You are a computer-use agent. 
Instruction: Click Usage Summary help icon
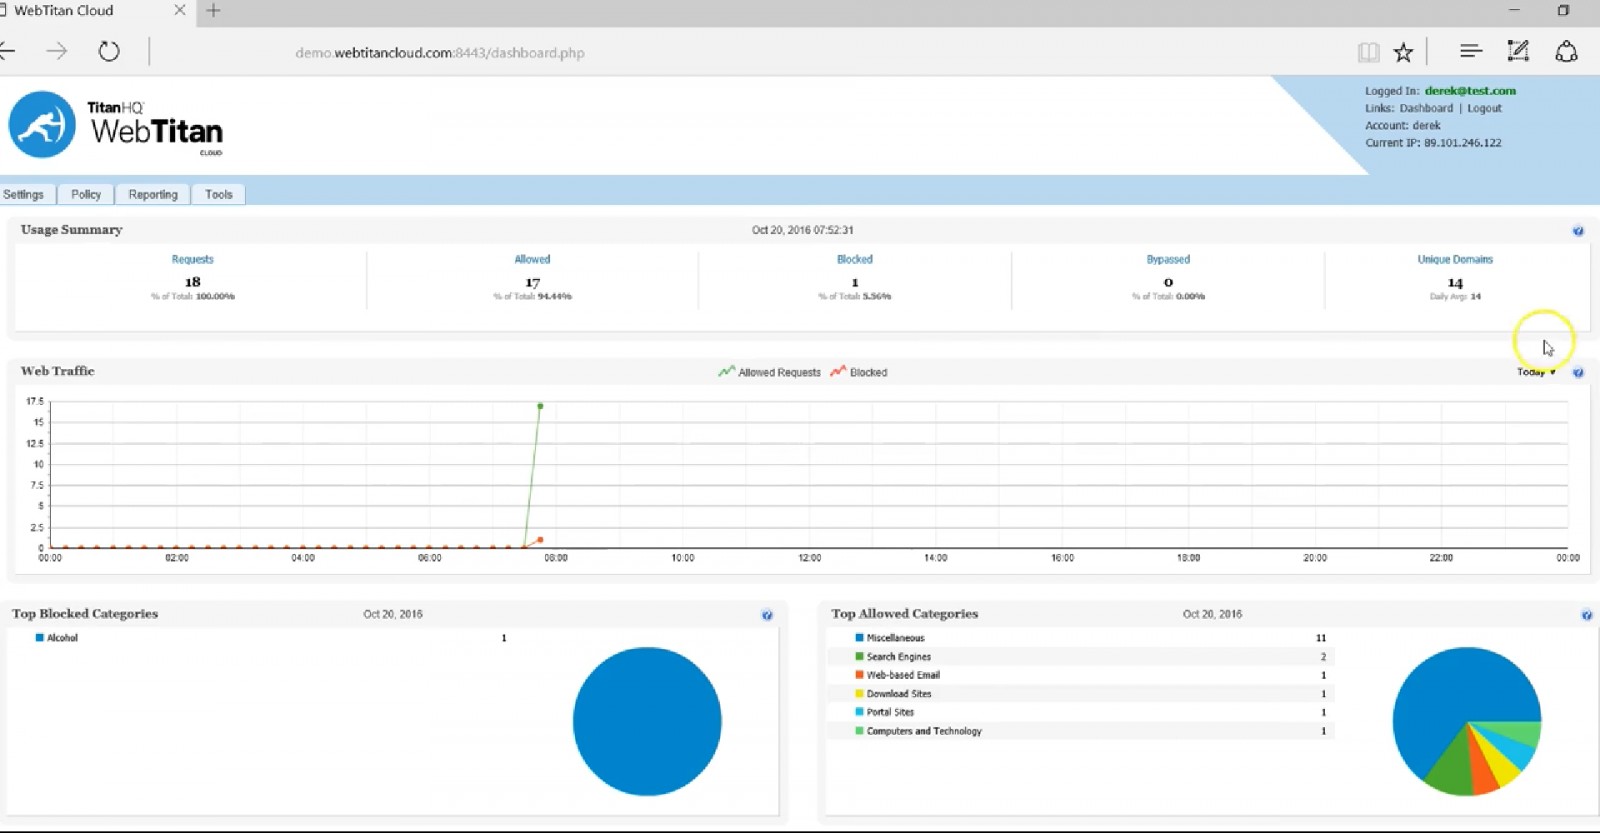(x=1578, y=231)
